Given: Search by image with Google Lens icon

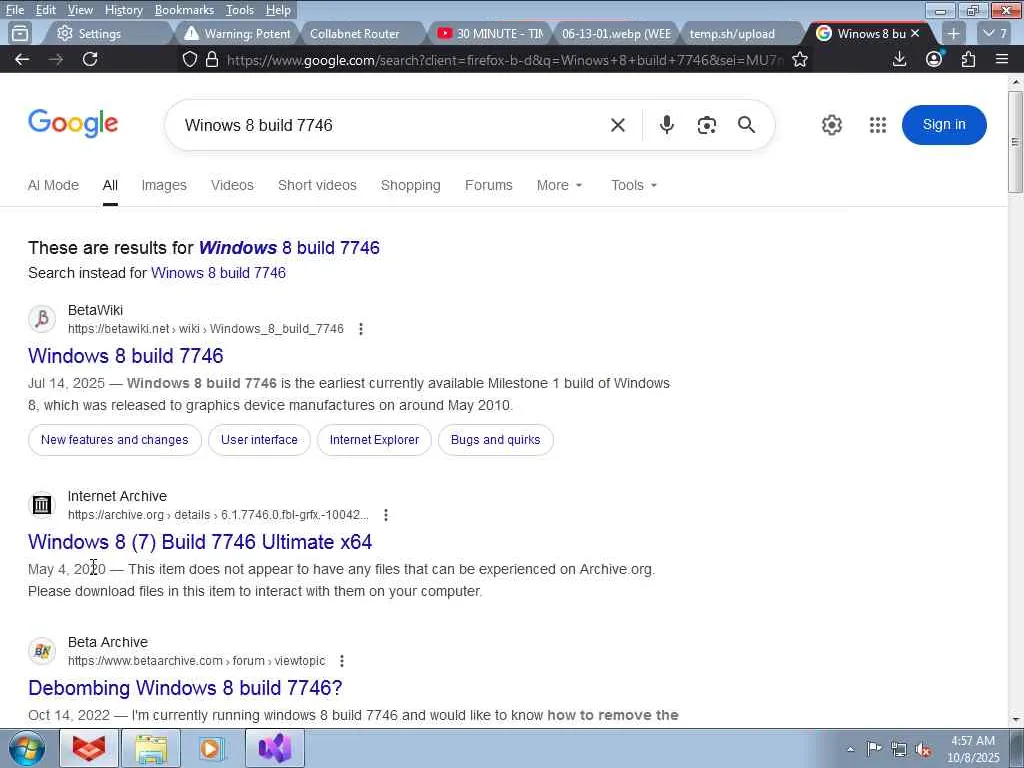Looking at the screenshot, I should click(x=707, y=125).
